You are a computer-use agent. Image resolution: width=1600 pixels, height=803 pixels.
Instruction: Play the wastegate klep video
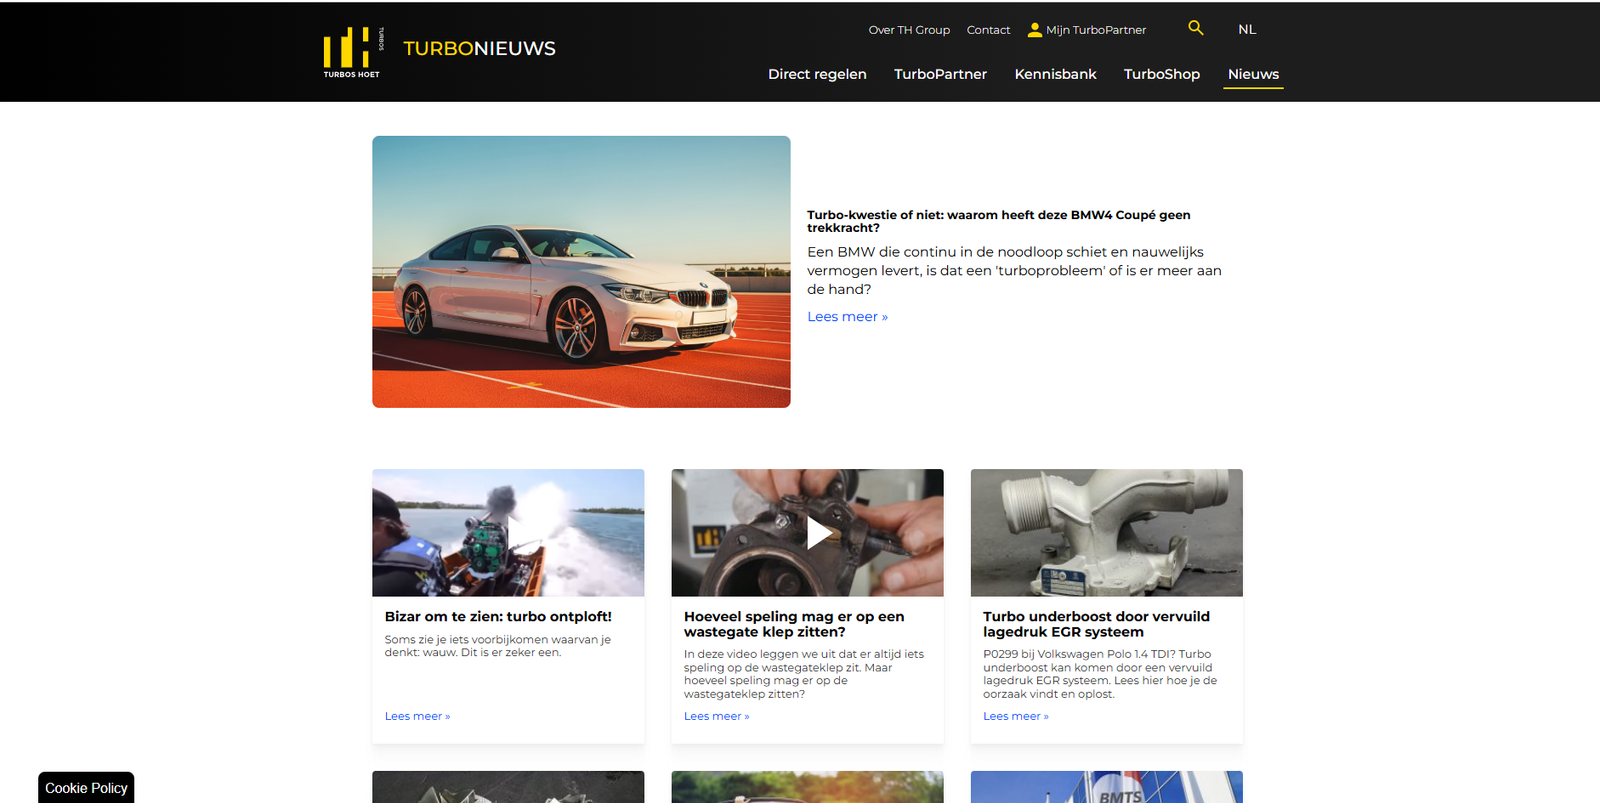pyautogui.click(x=818, y=533)
